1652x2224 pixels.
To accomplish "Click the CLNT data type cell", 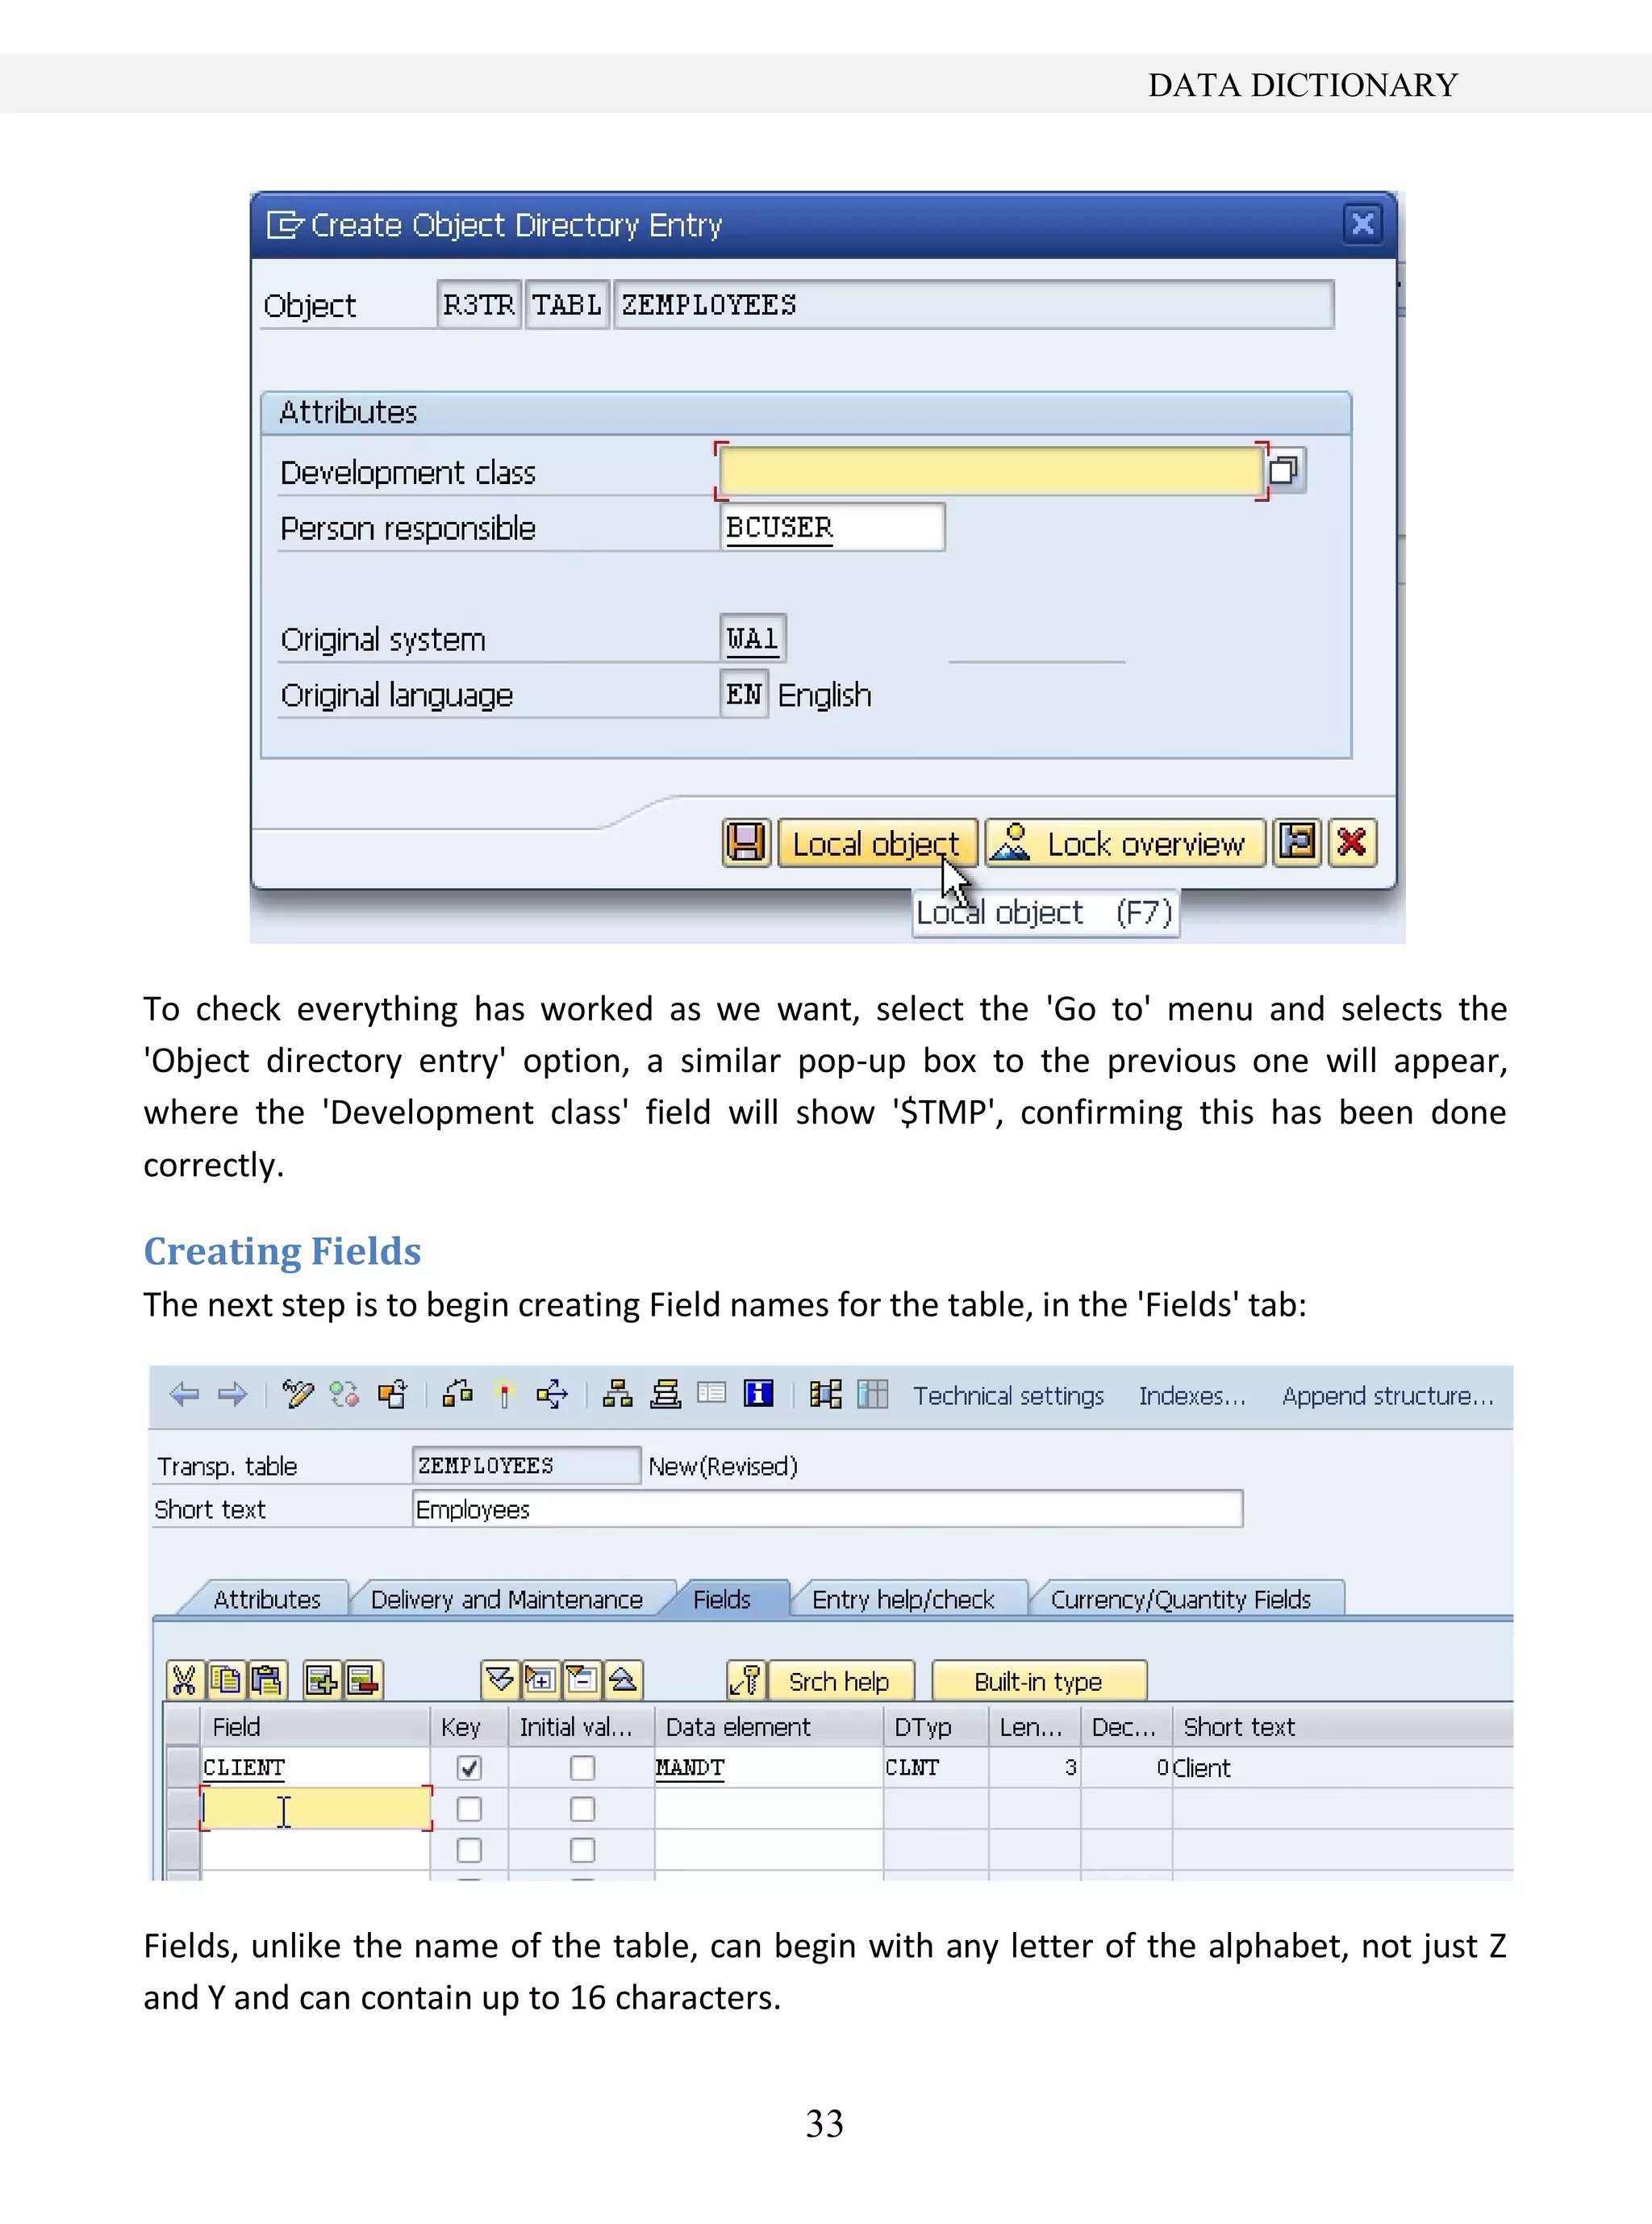I will [936, 1768].
